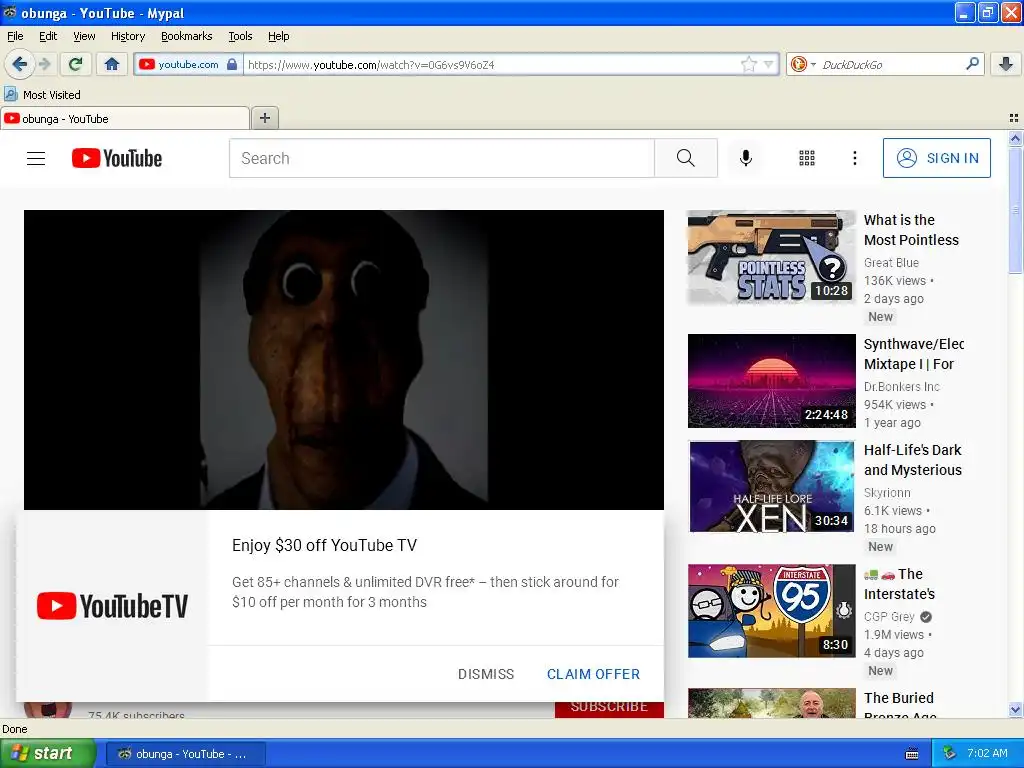Open the YouTube apps grid icon
The image size is (1024, 768).
pos(807,158)
